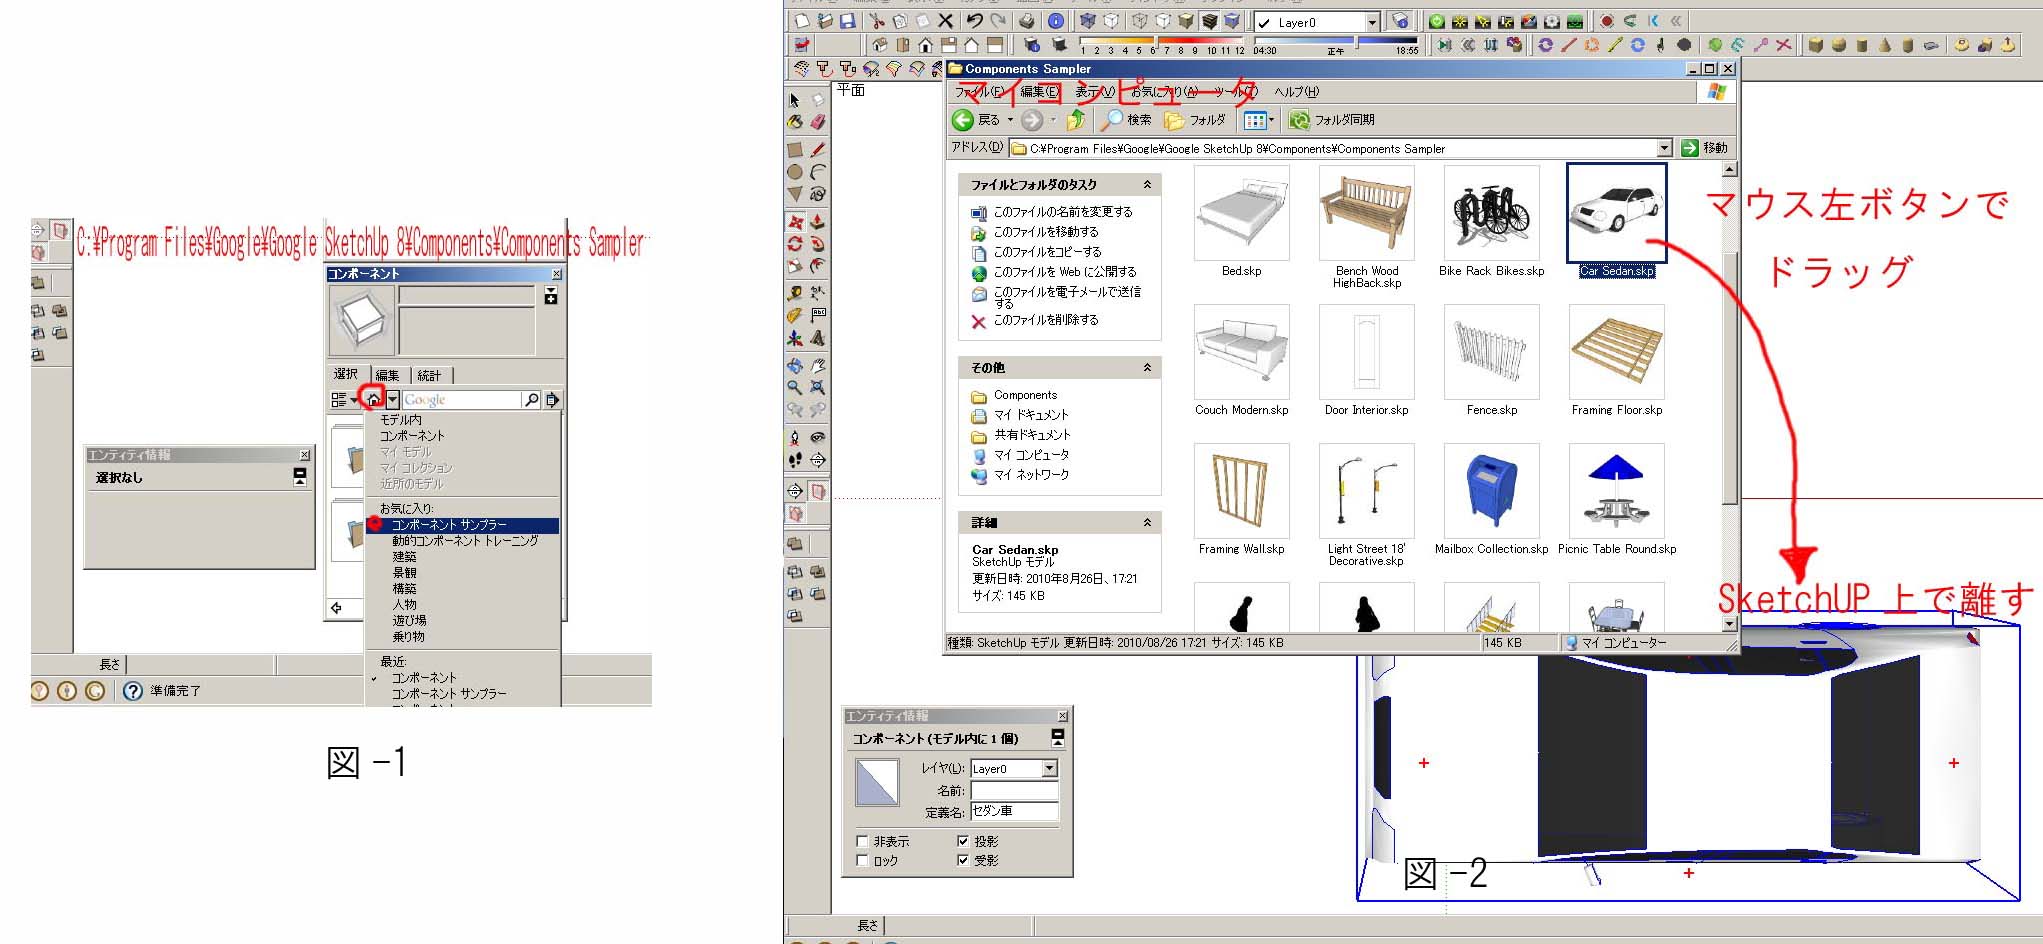Select the 選択 tab in Components panel
The width and height of the screenshot is (2043, 944).
pyautogui.click(x=346, y=374)
